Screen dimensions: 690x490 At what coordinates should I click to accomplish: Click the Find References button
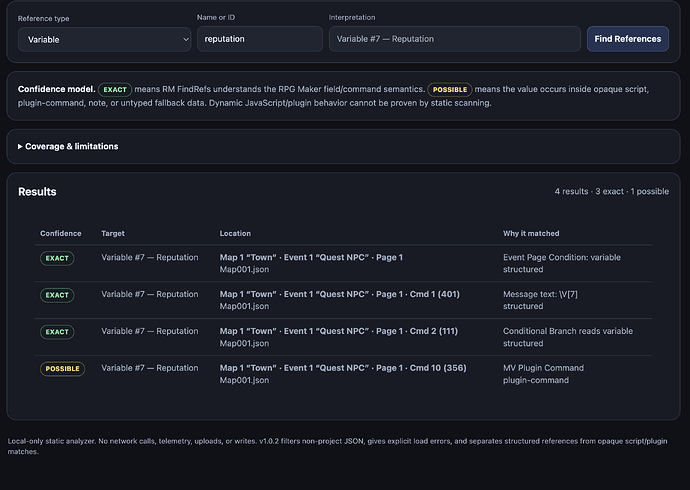(x=628, y=39)
